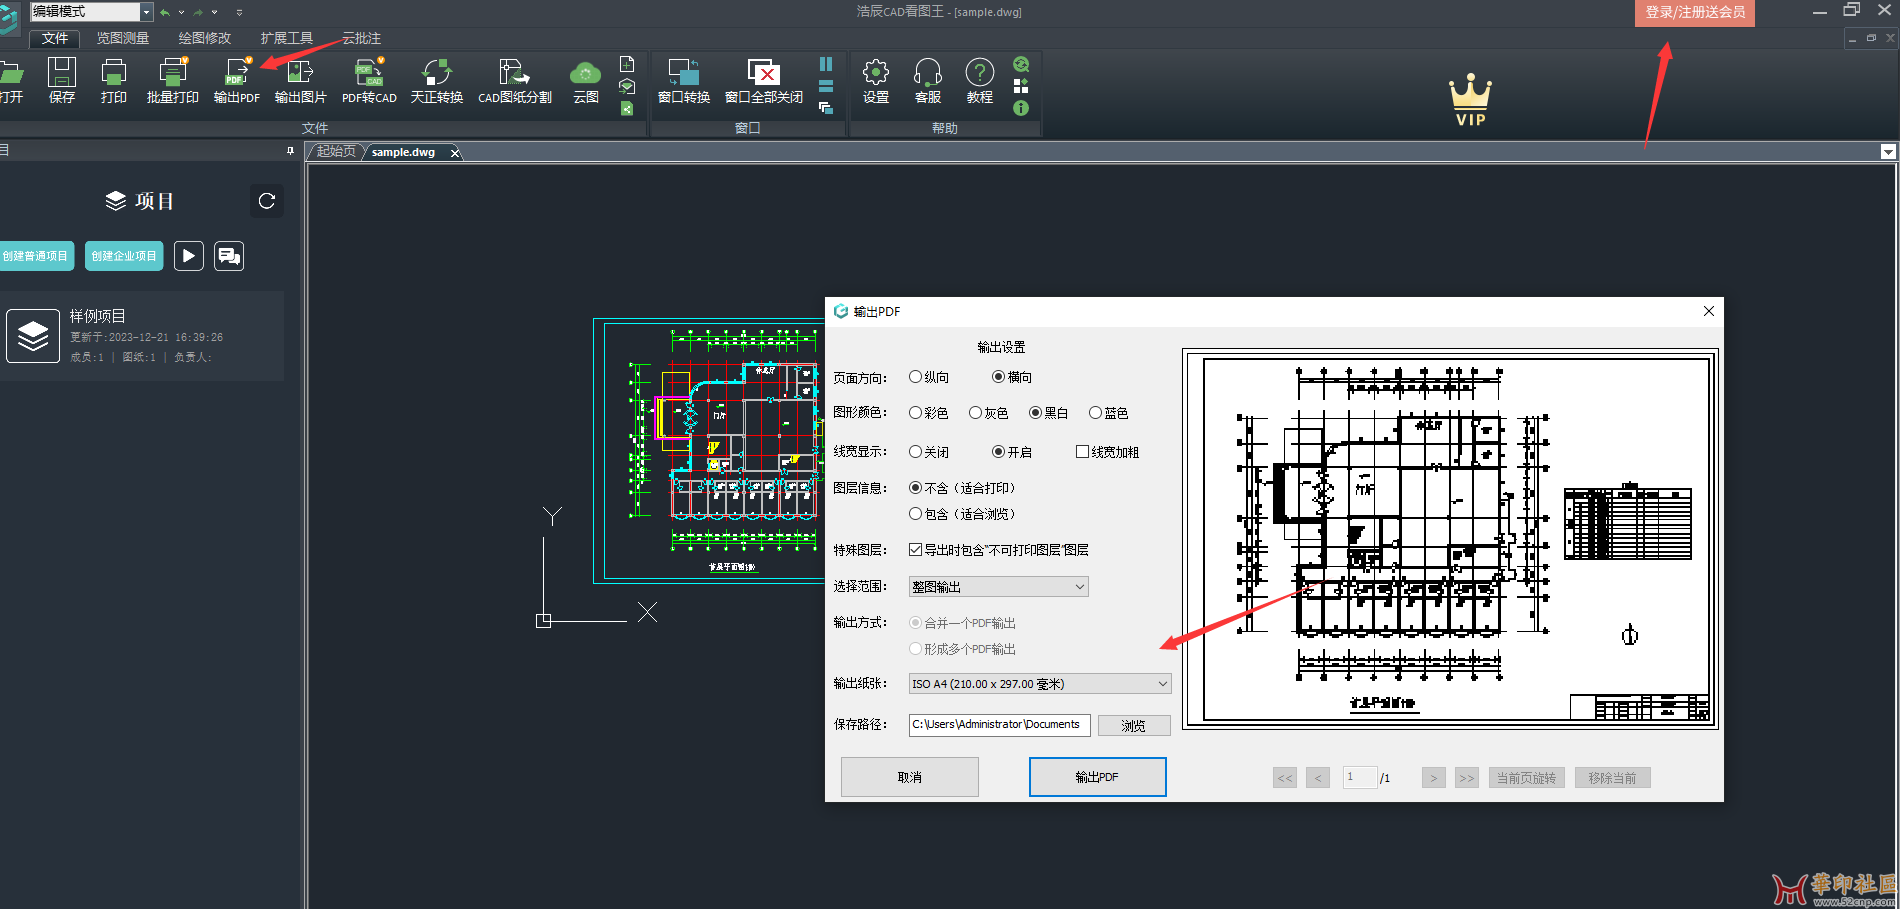Switch to the 文件 ribbon tab
Screen dimensions: 1900x909
point(55,38)
